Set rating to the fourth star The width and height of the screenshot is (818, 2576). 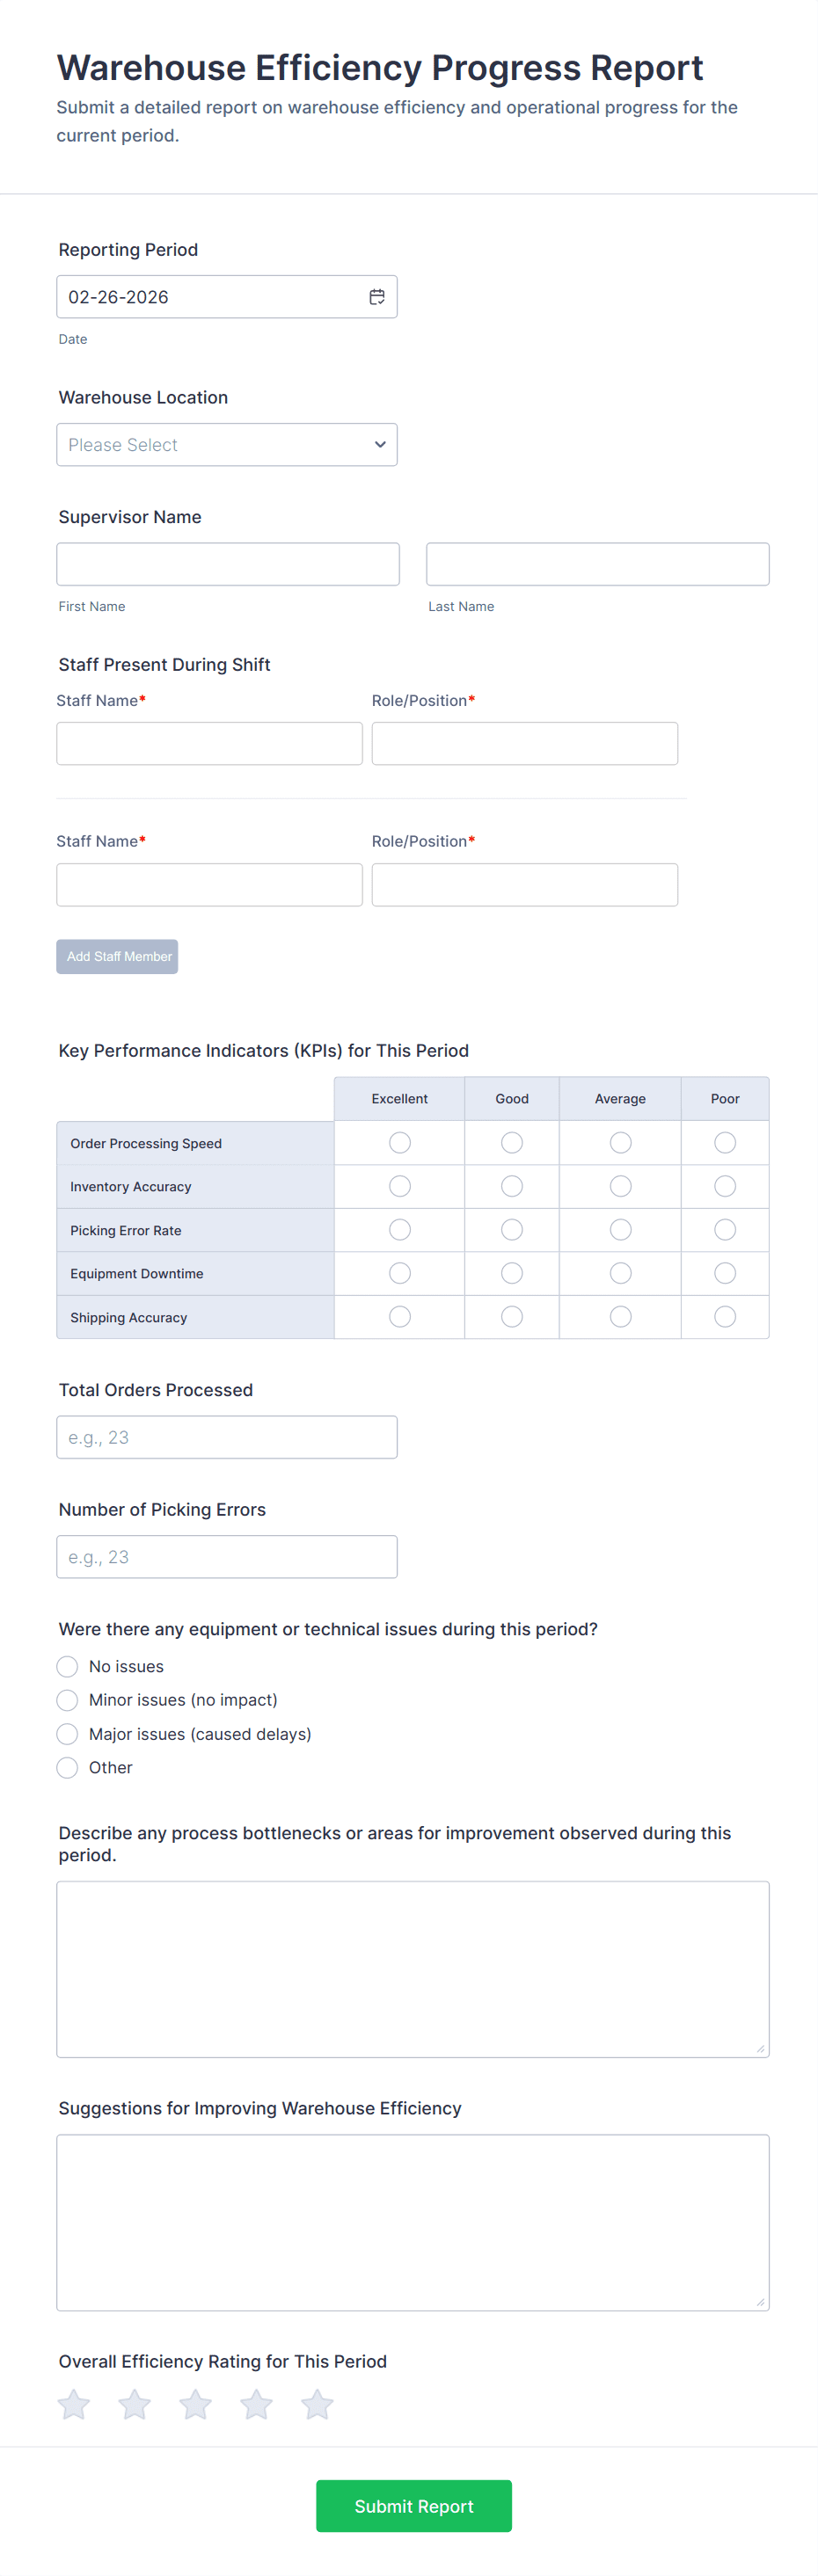(x=256, y=2404)
